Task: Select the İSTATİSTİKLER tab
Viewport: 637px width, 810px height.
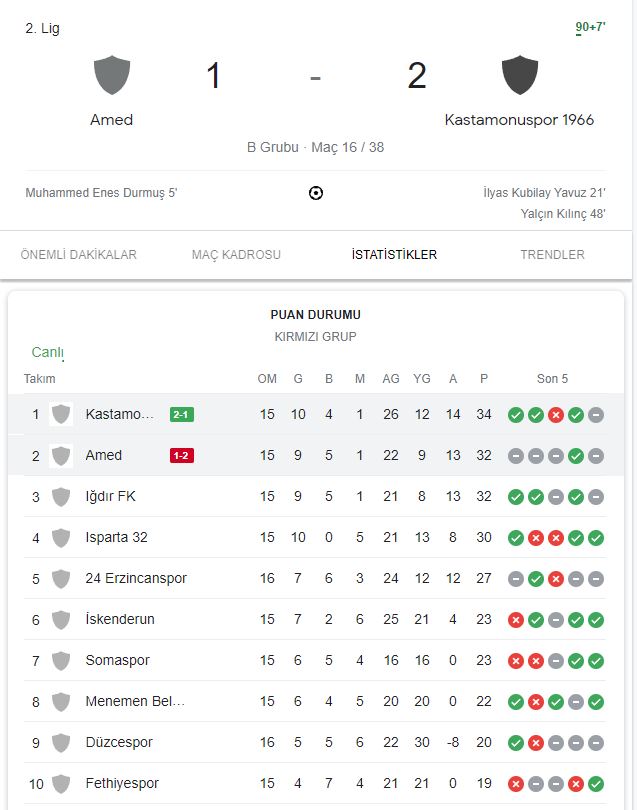Action: [394, 255]
